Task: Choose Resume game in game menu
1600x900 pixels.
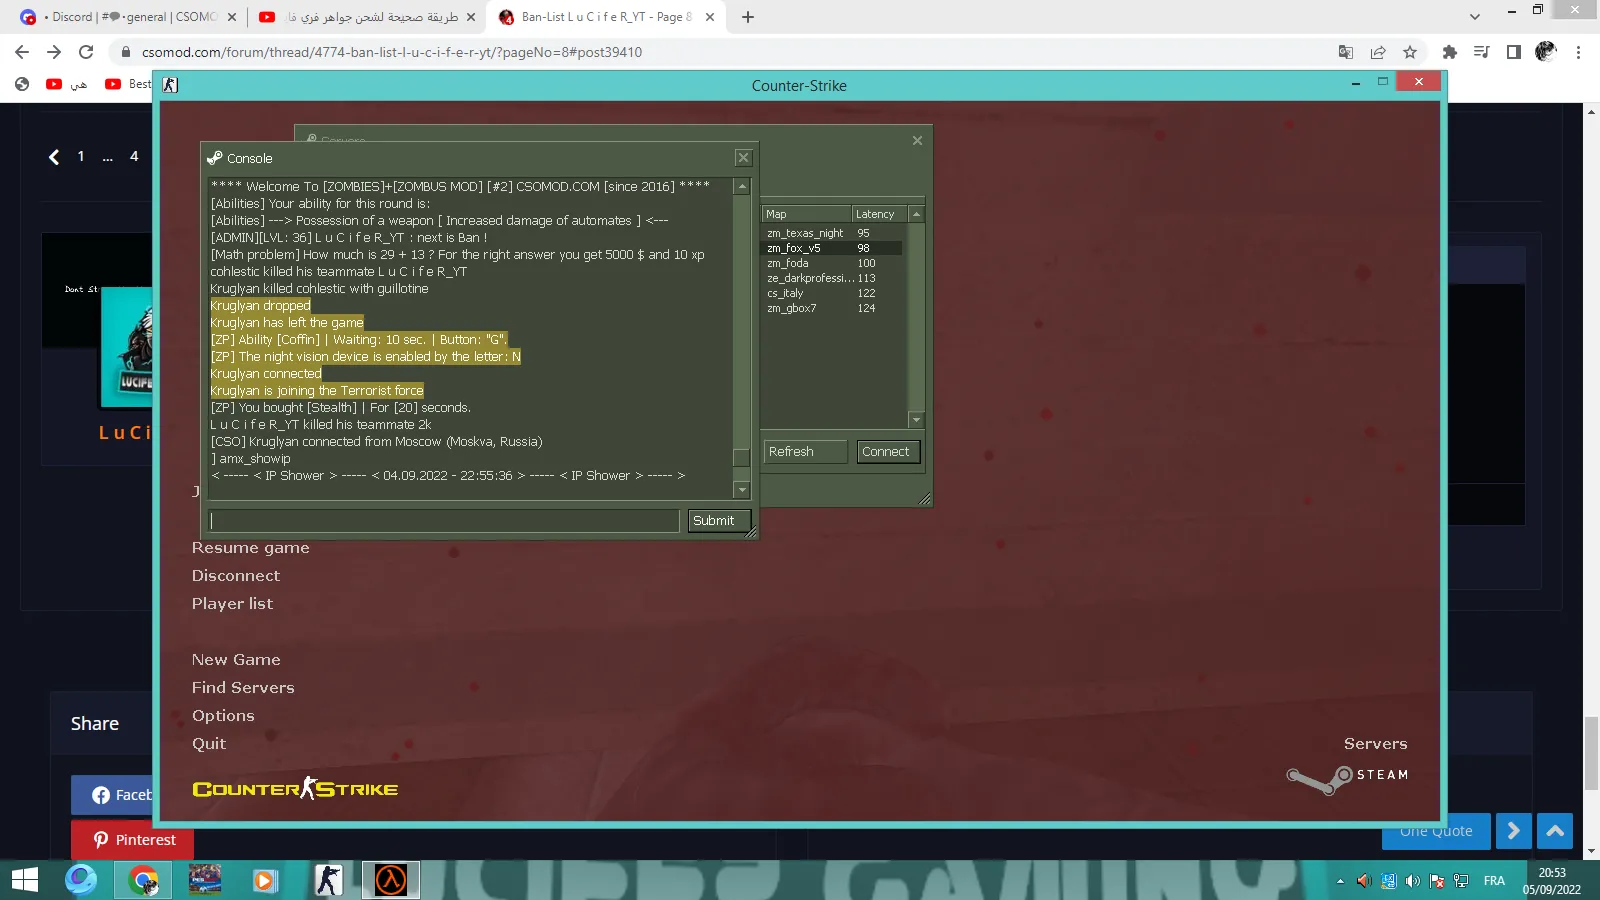Action: pyautogui.click(x=251, y=548)
